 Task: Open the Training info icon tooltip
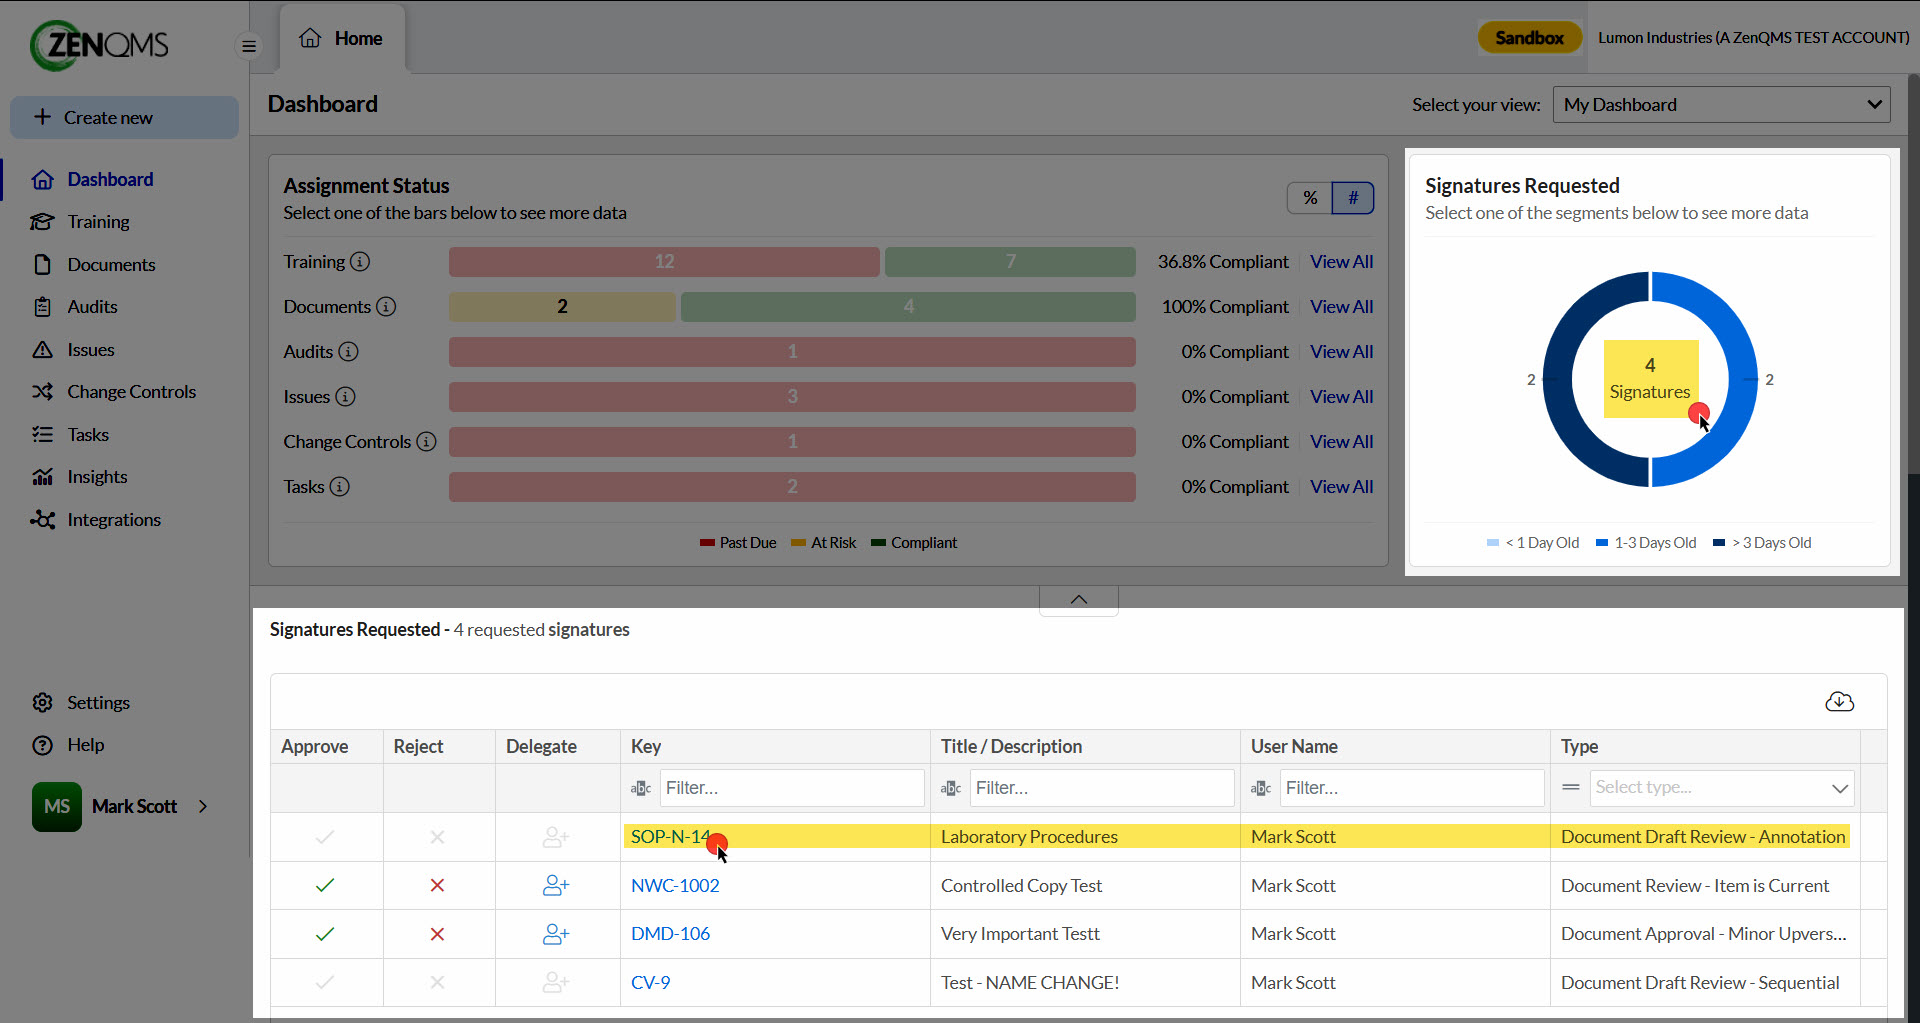pos(360,262)
